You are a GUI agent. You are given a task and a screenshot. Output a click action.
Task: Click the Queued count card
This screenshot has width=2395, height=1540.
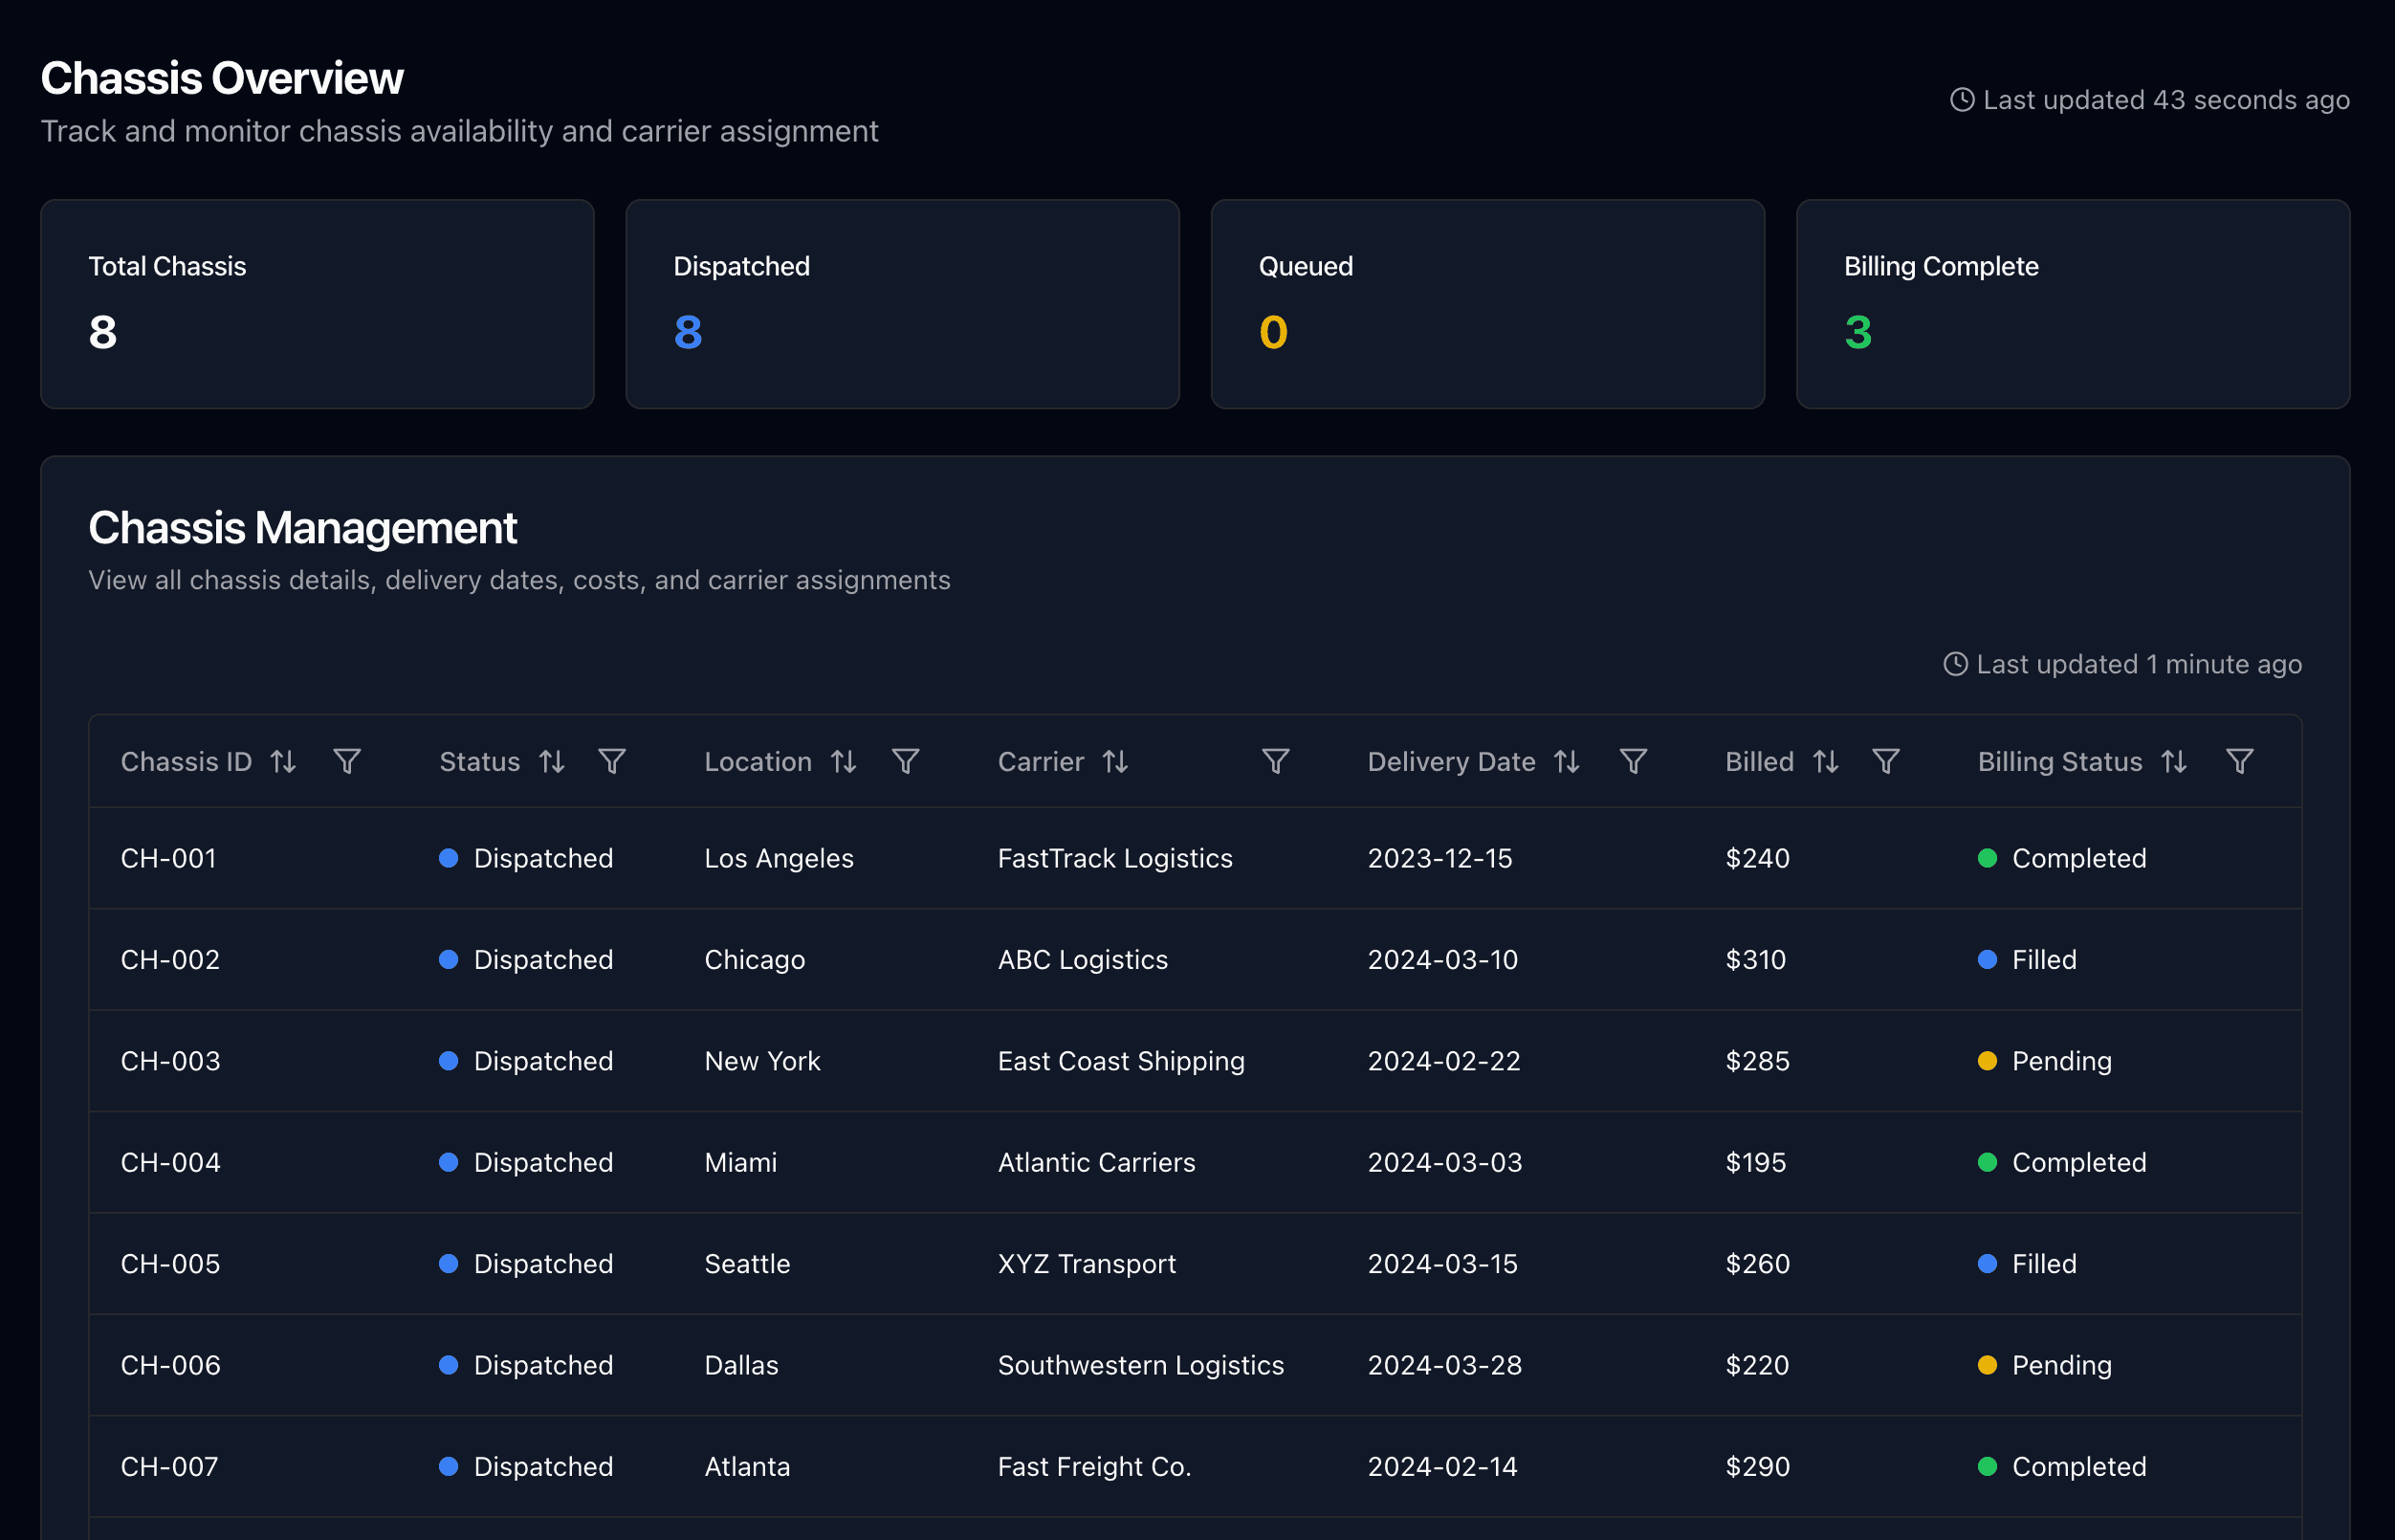coord(1487,304)
